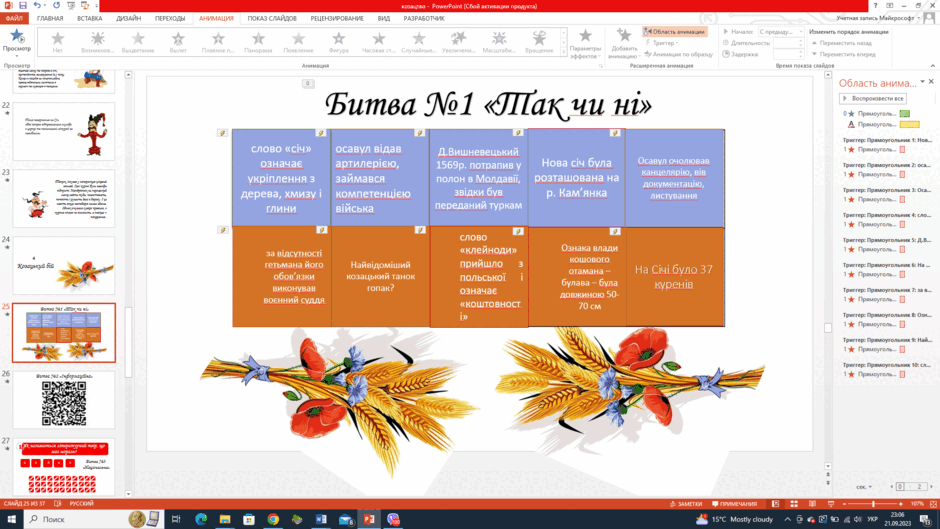Select the 'Нет' (None) animation effect
The width and height of the screenshot is (940, 529).
58,43
